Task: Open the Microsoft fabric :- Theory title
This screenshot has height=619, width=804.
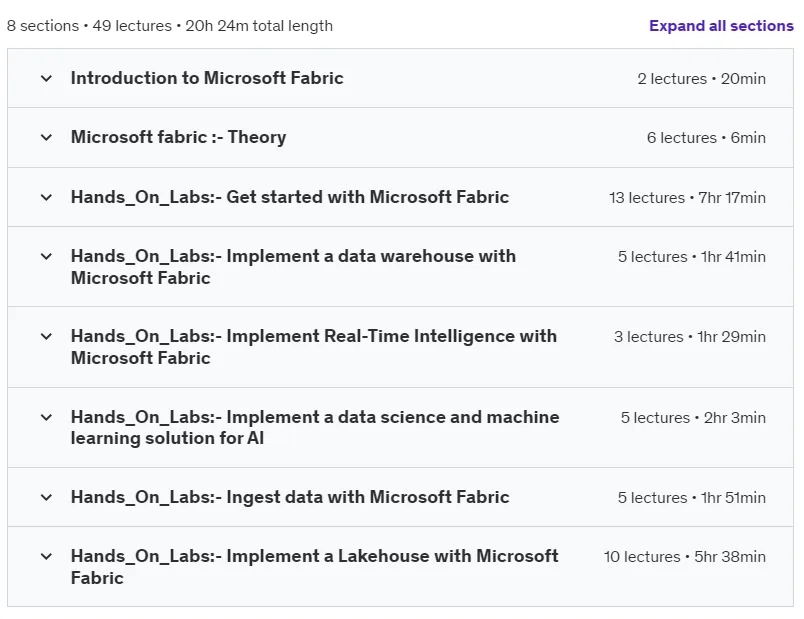Action: click(x=178, y=137)
